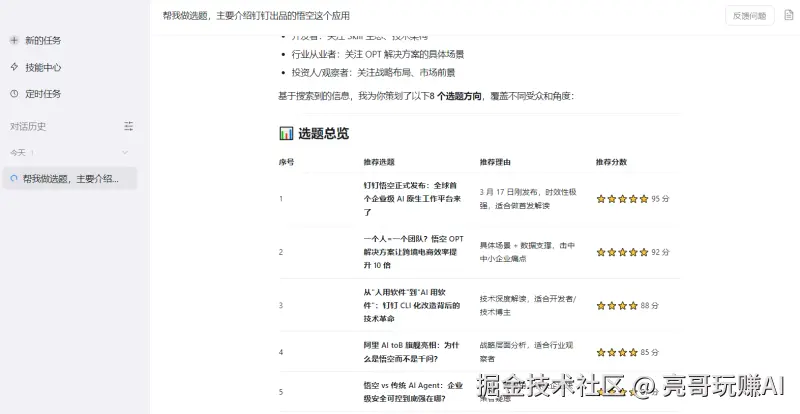Click the filter icon next to 对话历史
This screenshot has height=414, width=800.
tap(129, 126)
